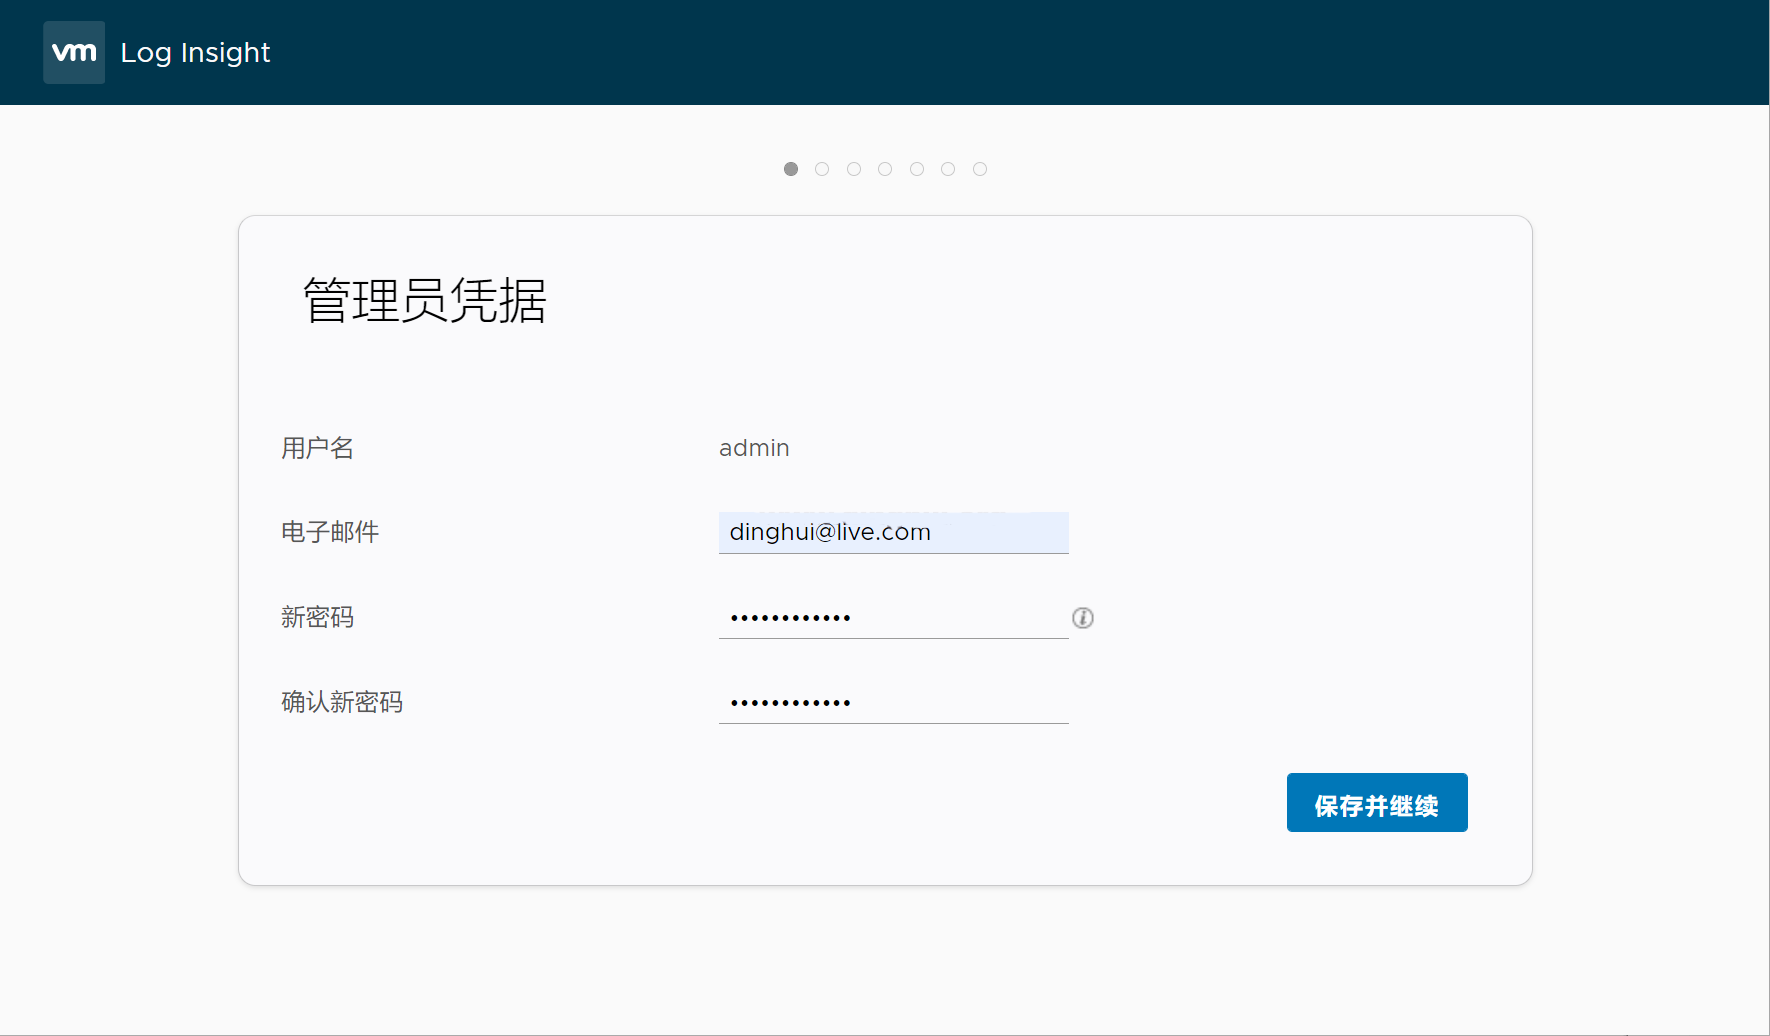Screen dimensions: 1770x1036
Task: Click the 确认新密码 field label
Action: click(x=342, y=703)
